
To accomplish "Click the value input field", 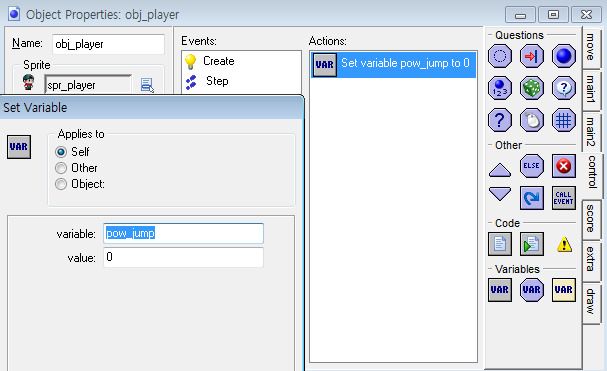I will 183,257.
